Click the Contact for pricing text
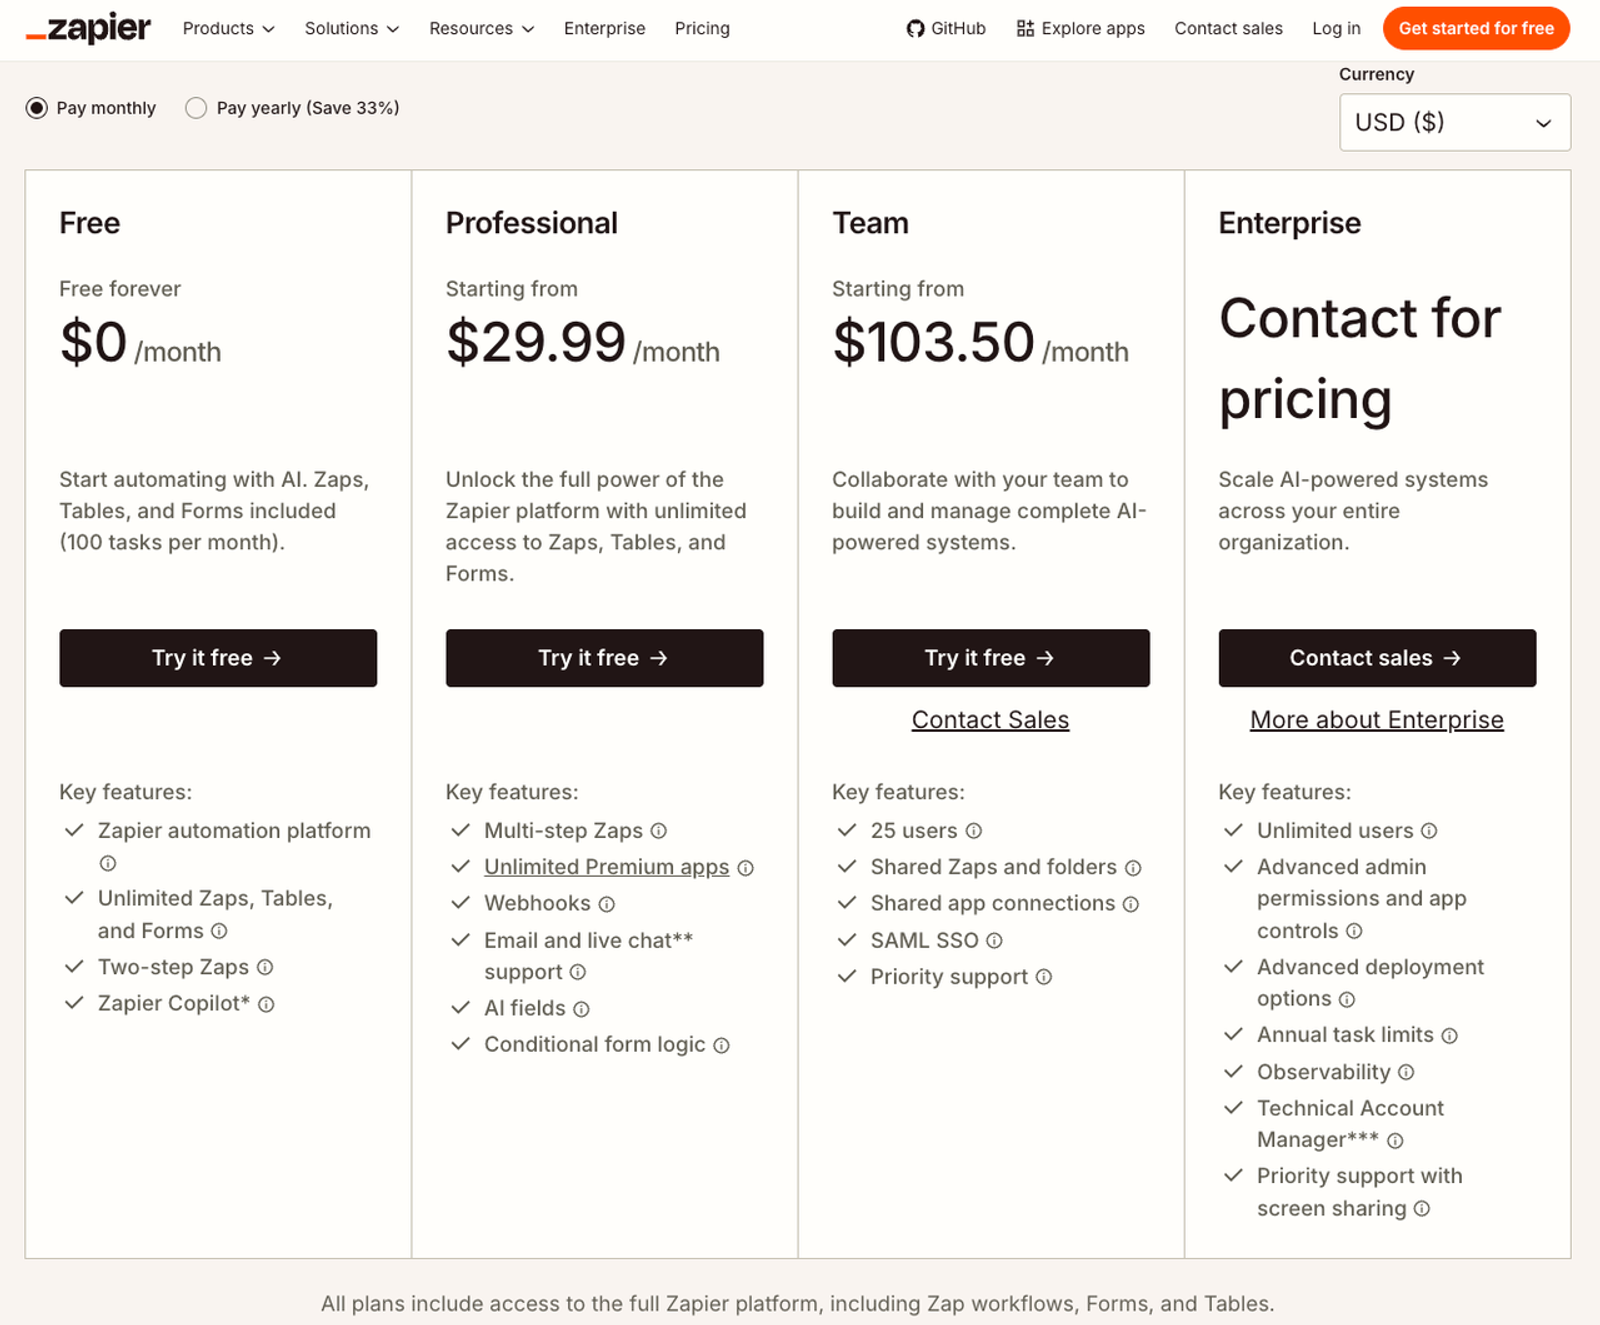Image resolution: width=1600 pixels, height=1325 pixels. [x=1360, y=358]
